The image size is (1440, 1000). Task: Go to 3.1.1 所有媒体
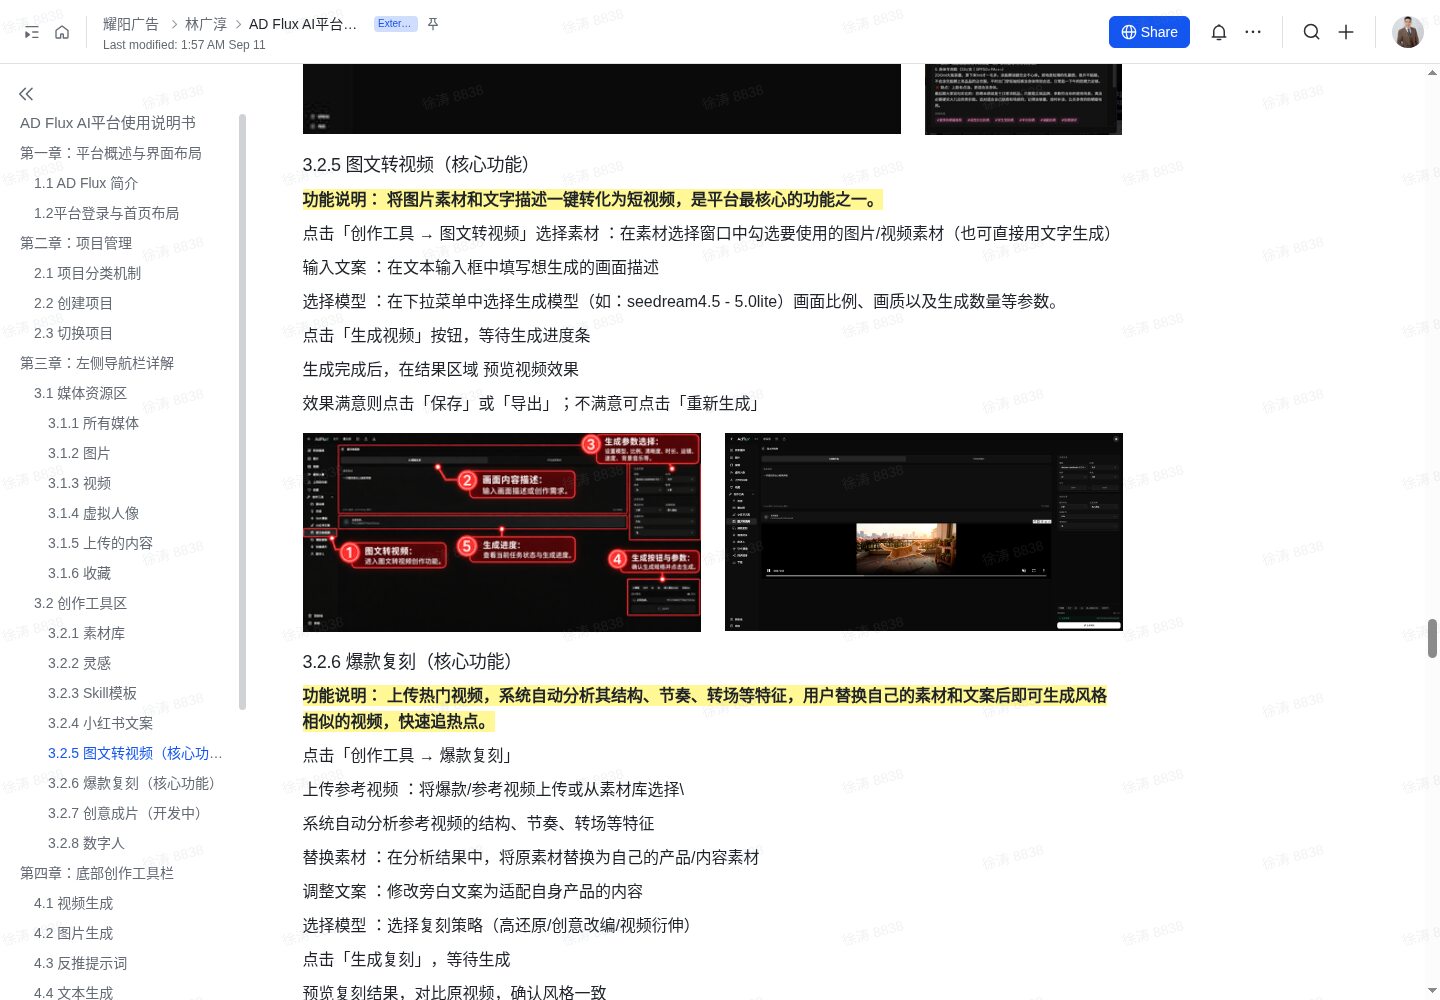tap(93, 423)
